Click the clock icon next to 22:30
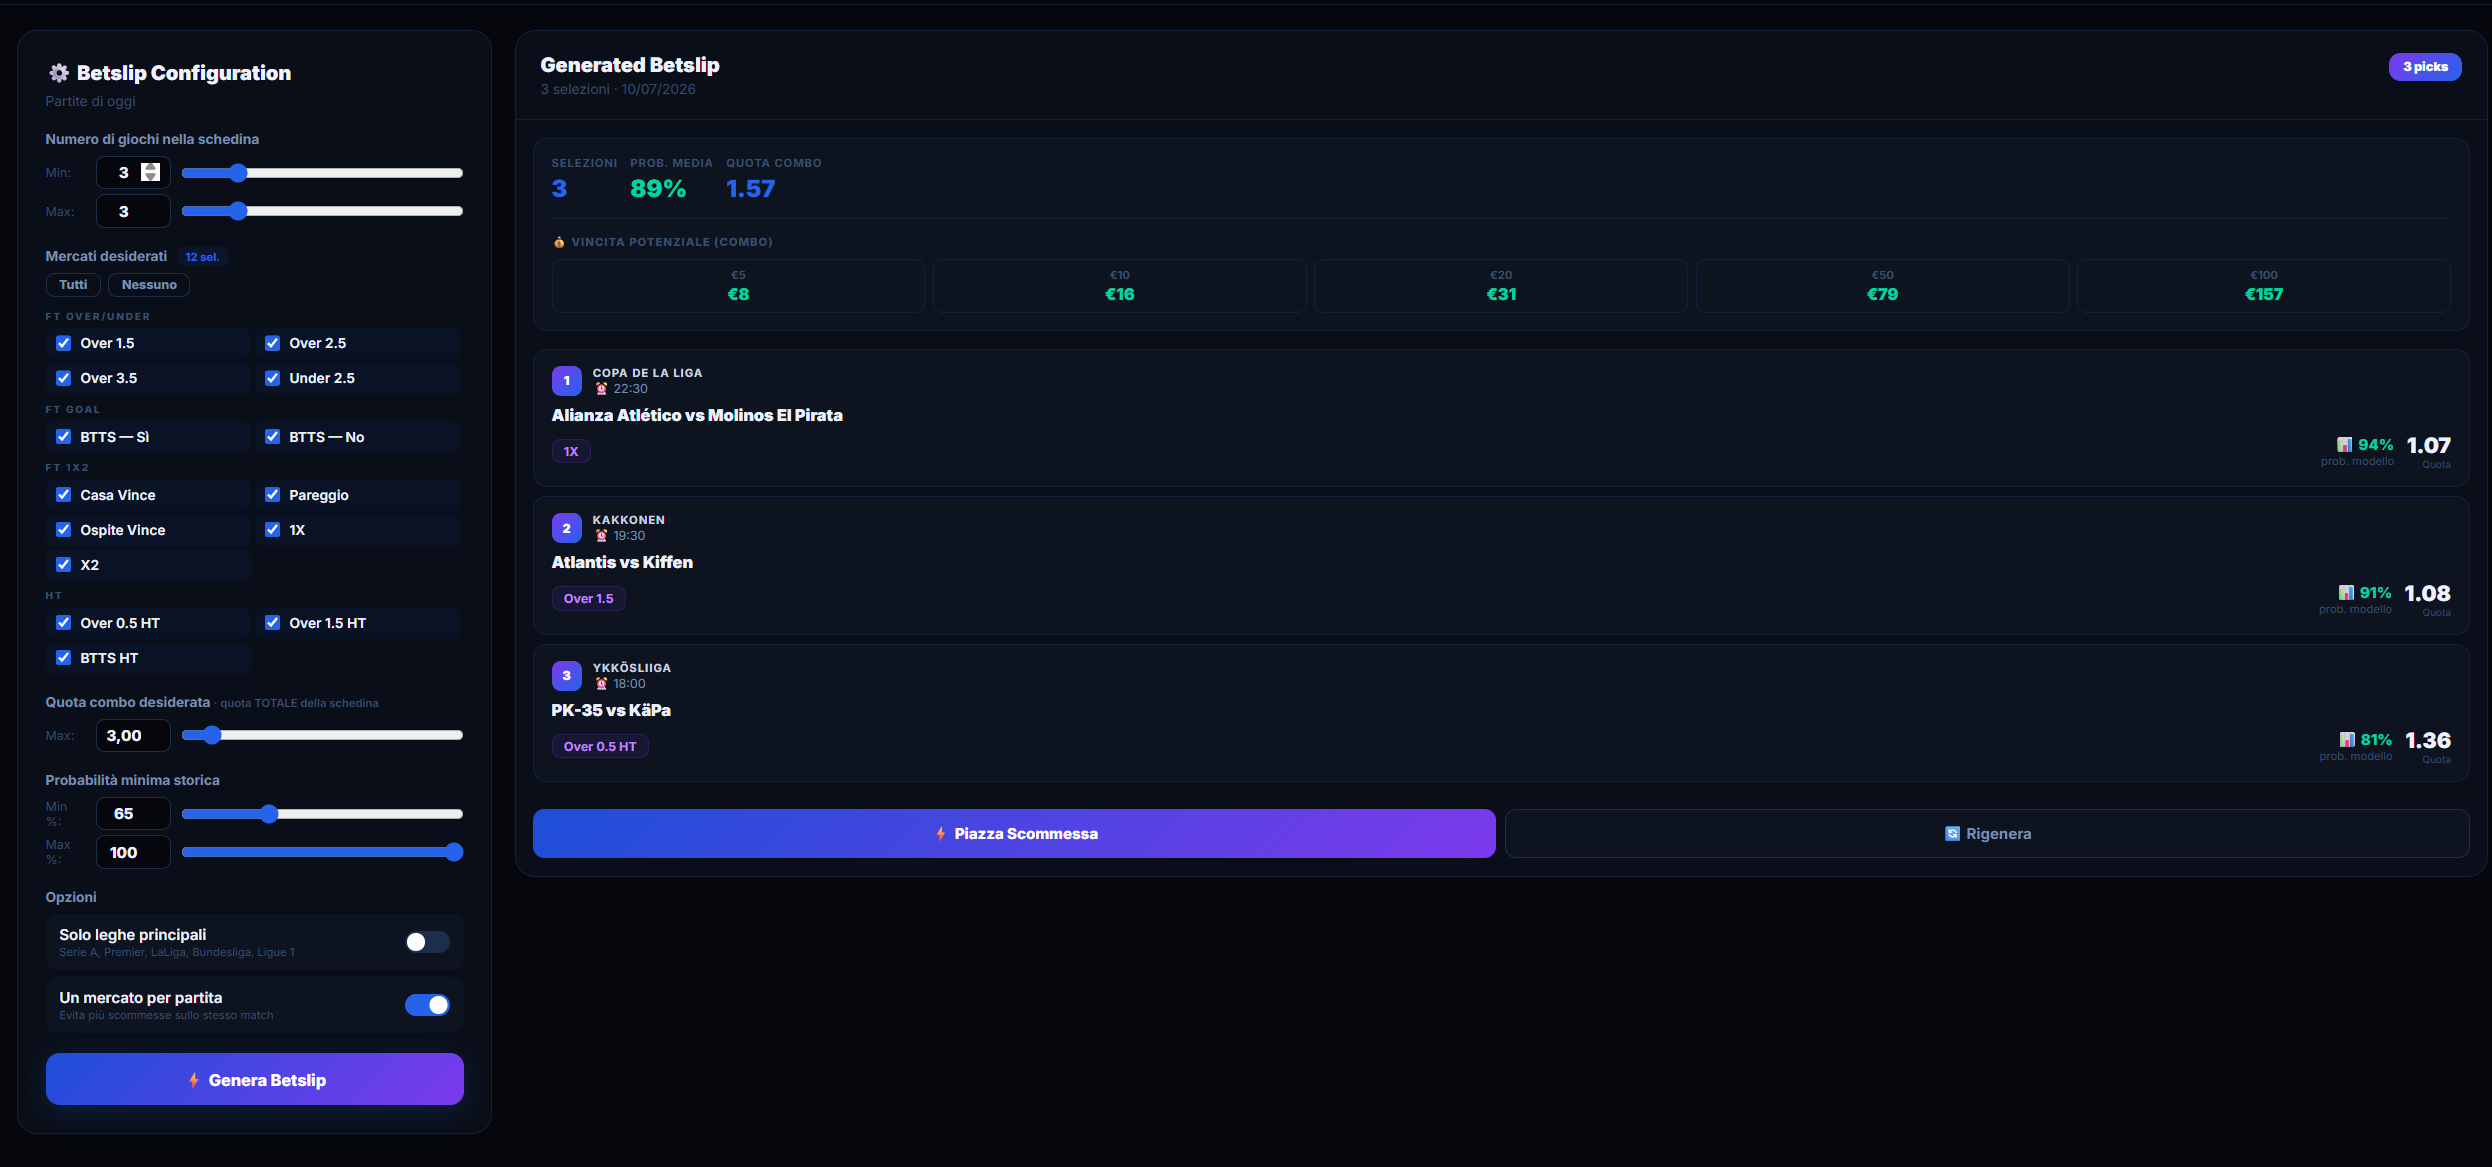Viewport: 2492px width, 1167px height. click(601, 389)
